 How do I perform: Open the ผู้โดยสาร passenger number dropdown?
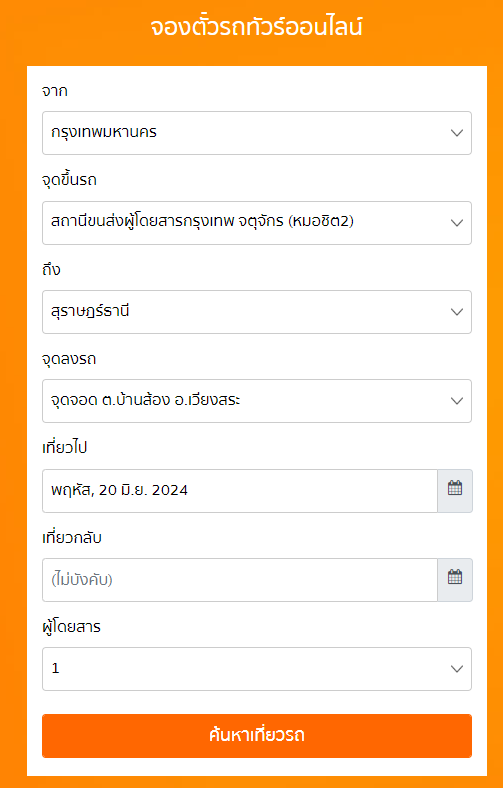[257, 669]
